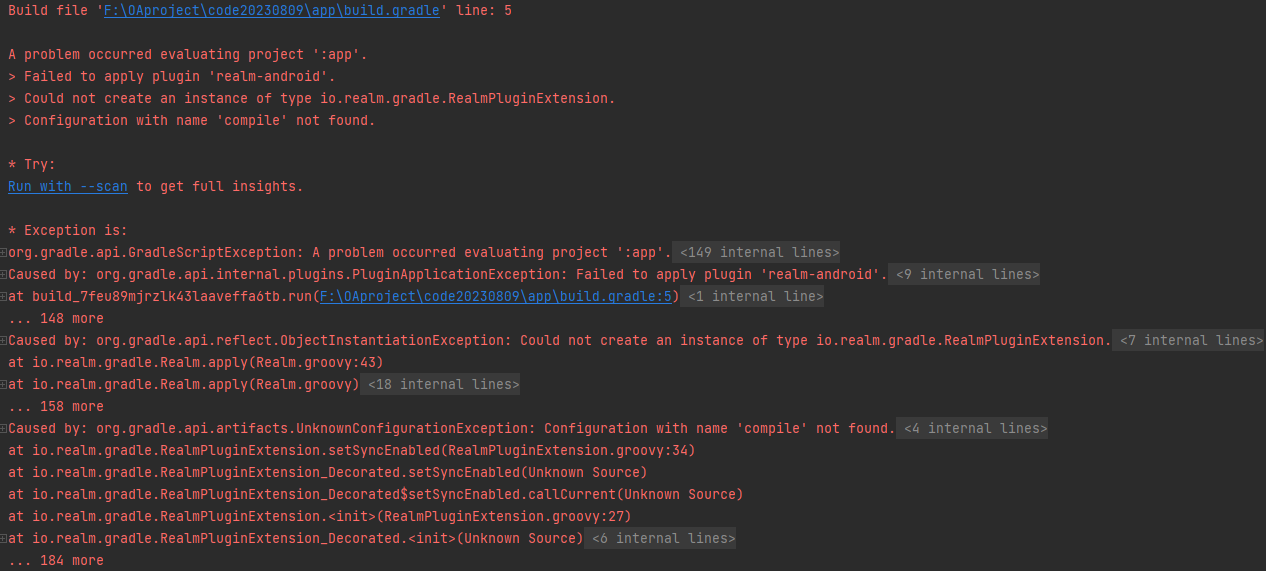Unfold the '<7 internal lines>' placeholder
This screenshot has width=1266, height=571.
(x=1190, y=340)
